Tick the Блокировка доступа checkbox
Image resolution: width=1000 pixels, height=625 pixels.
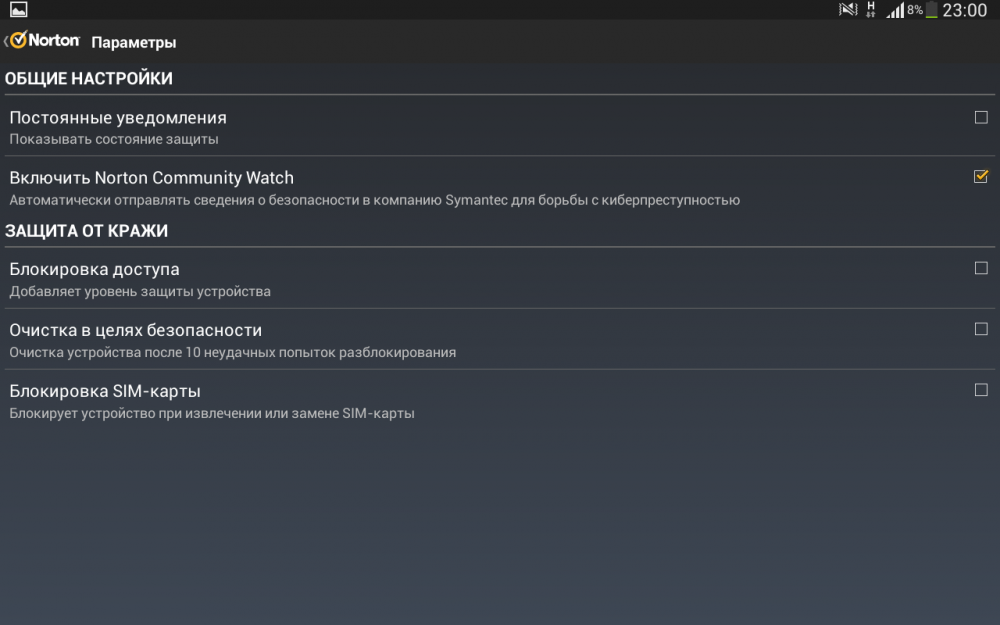pos(981,268)
